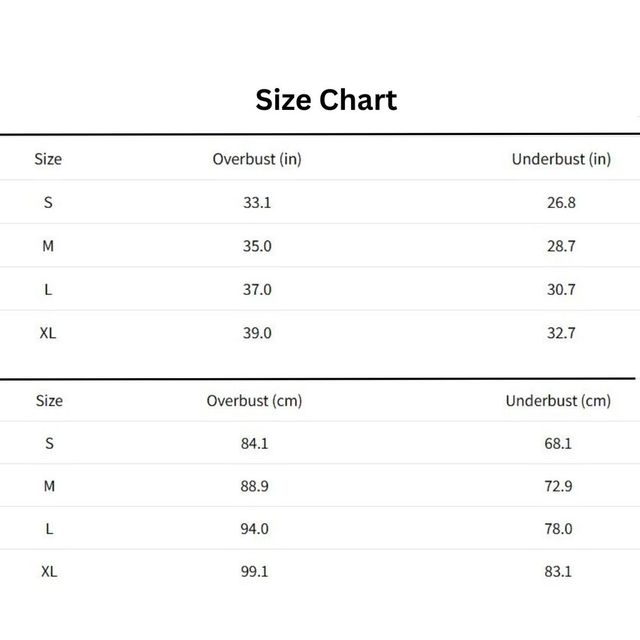Click the 30.7 underbust value
The image size is (640, 640).
click(561, 289)
